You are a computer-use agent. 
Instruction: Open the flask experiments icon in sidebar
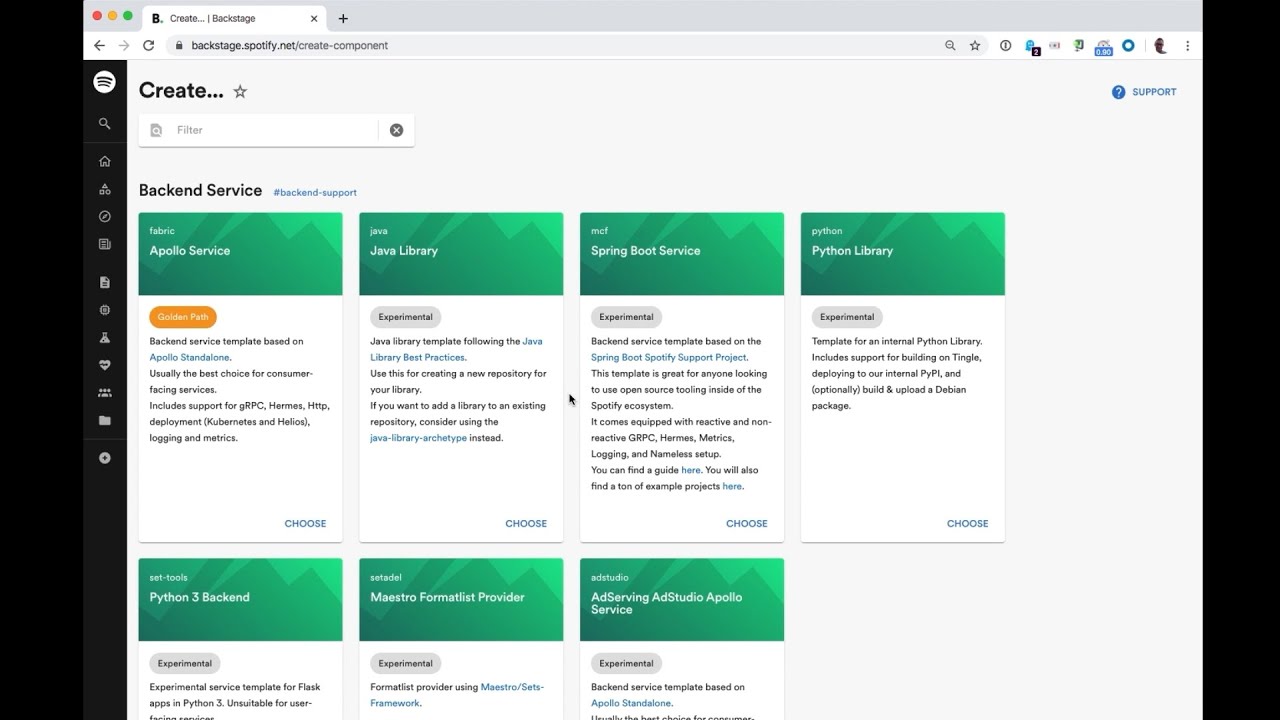pos(104,338)
